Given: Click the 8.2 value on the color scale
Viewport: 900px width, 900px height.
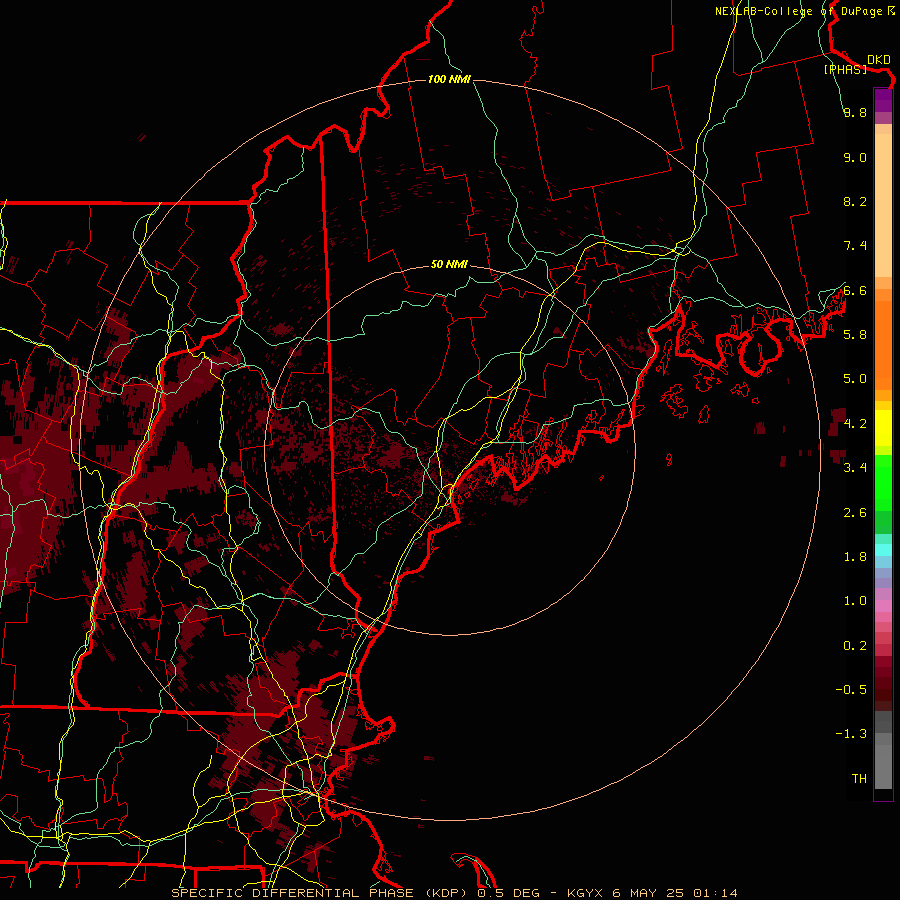Looking at the screenshot, I should [x=855, y=201].
